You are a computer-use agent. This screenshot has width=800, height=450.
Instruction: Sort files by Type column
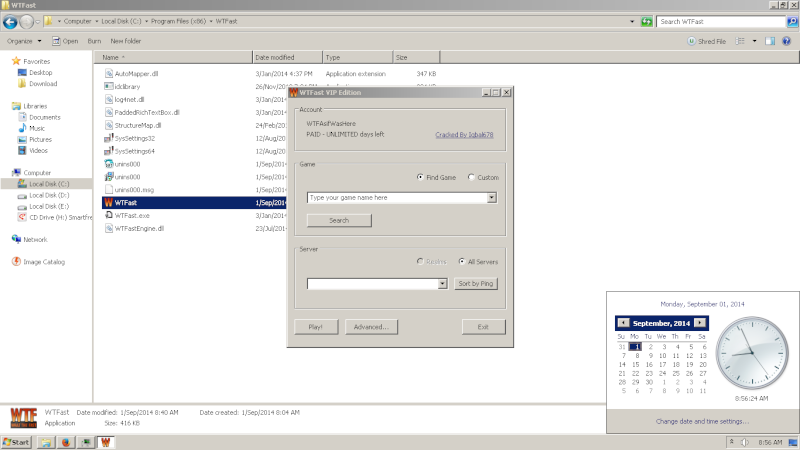point(358,58)
